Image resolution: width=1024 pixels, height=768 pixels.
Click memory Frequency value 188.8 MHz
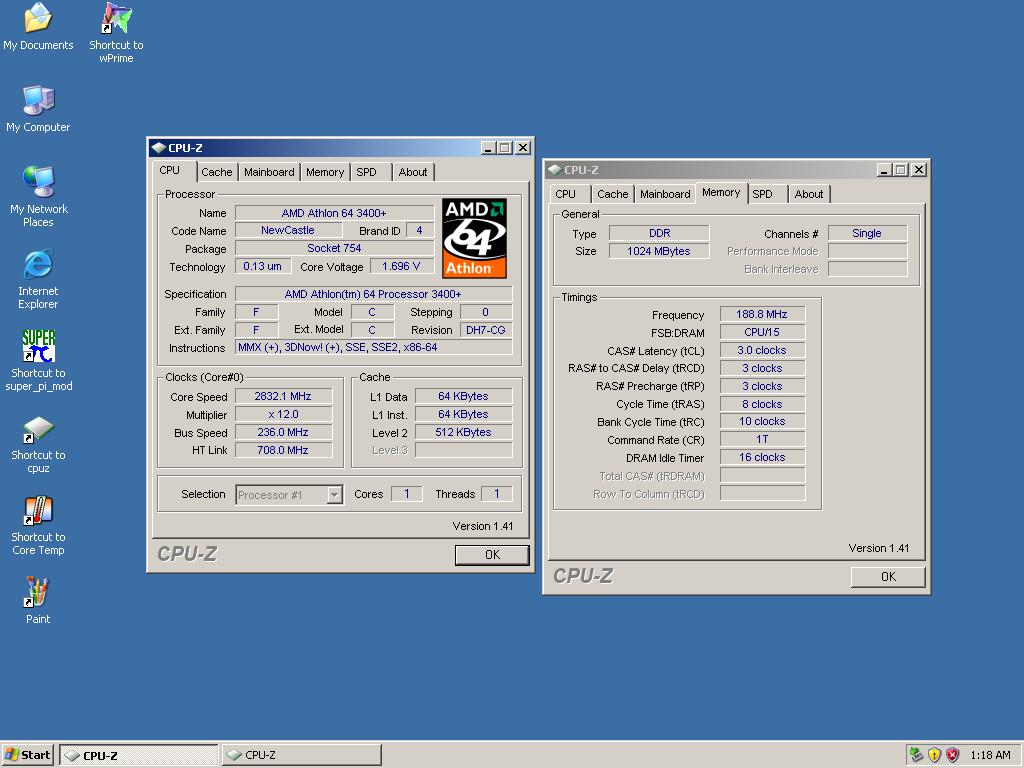pyautogui.click(x=762, y=314)
